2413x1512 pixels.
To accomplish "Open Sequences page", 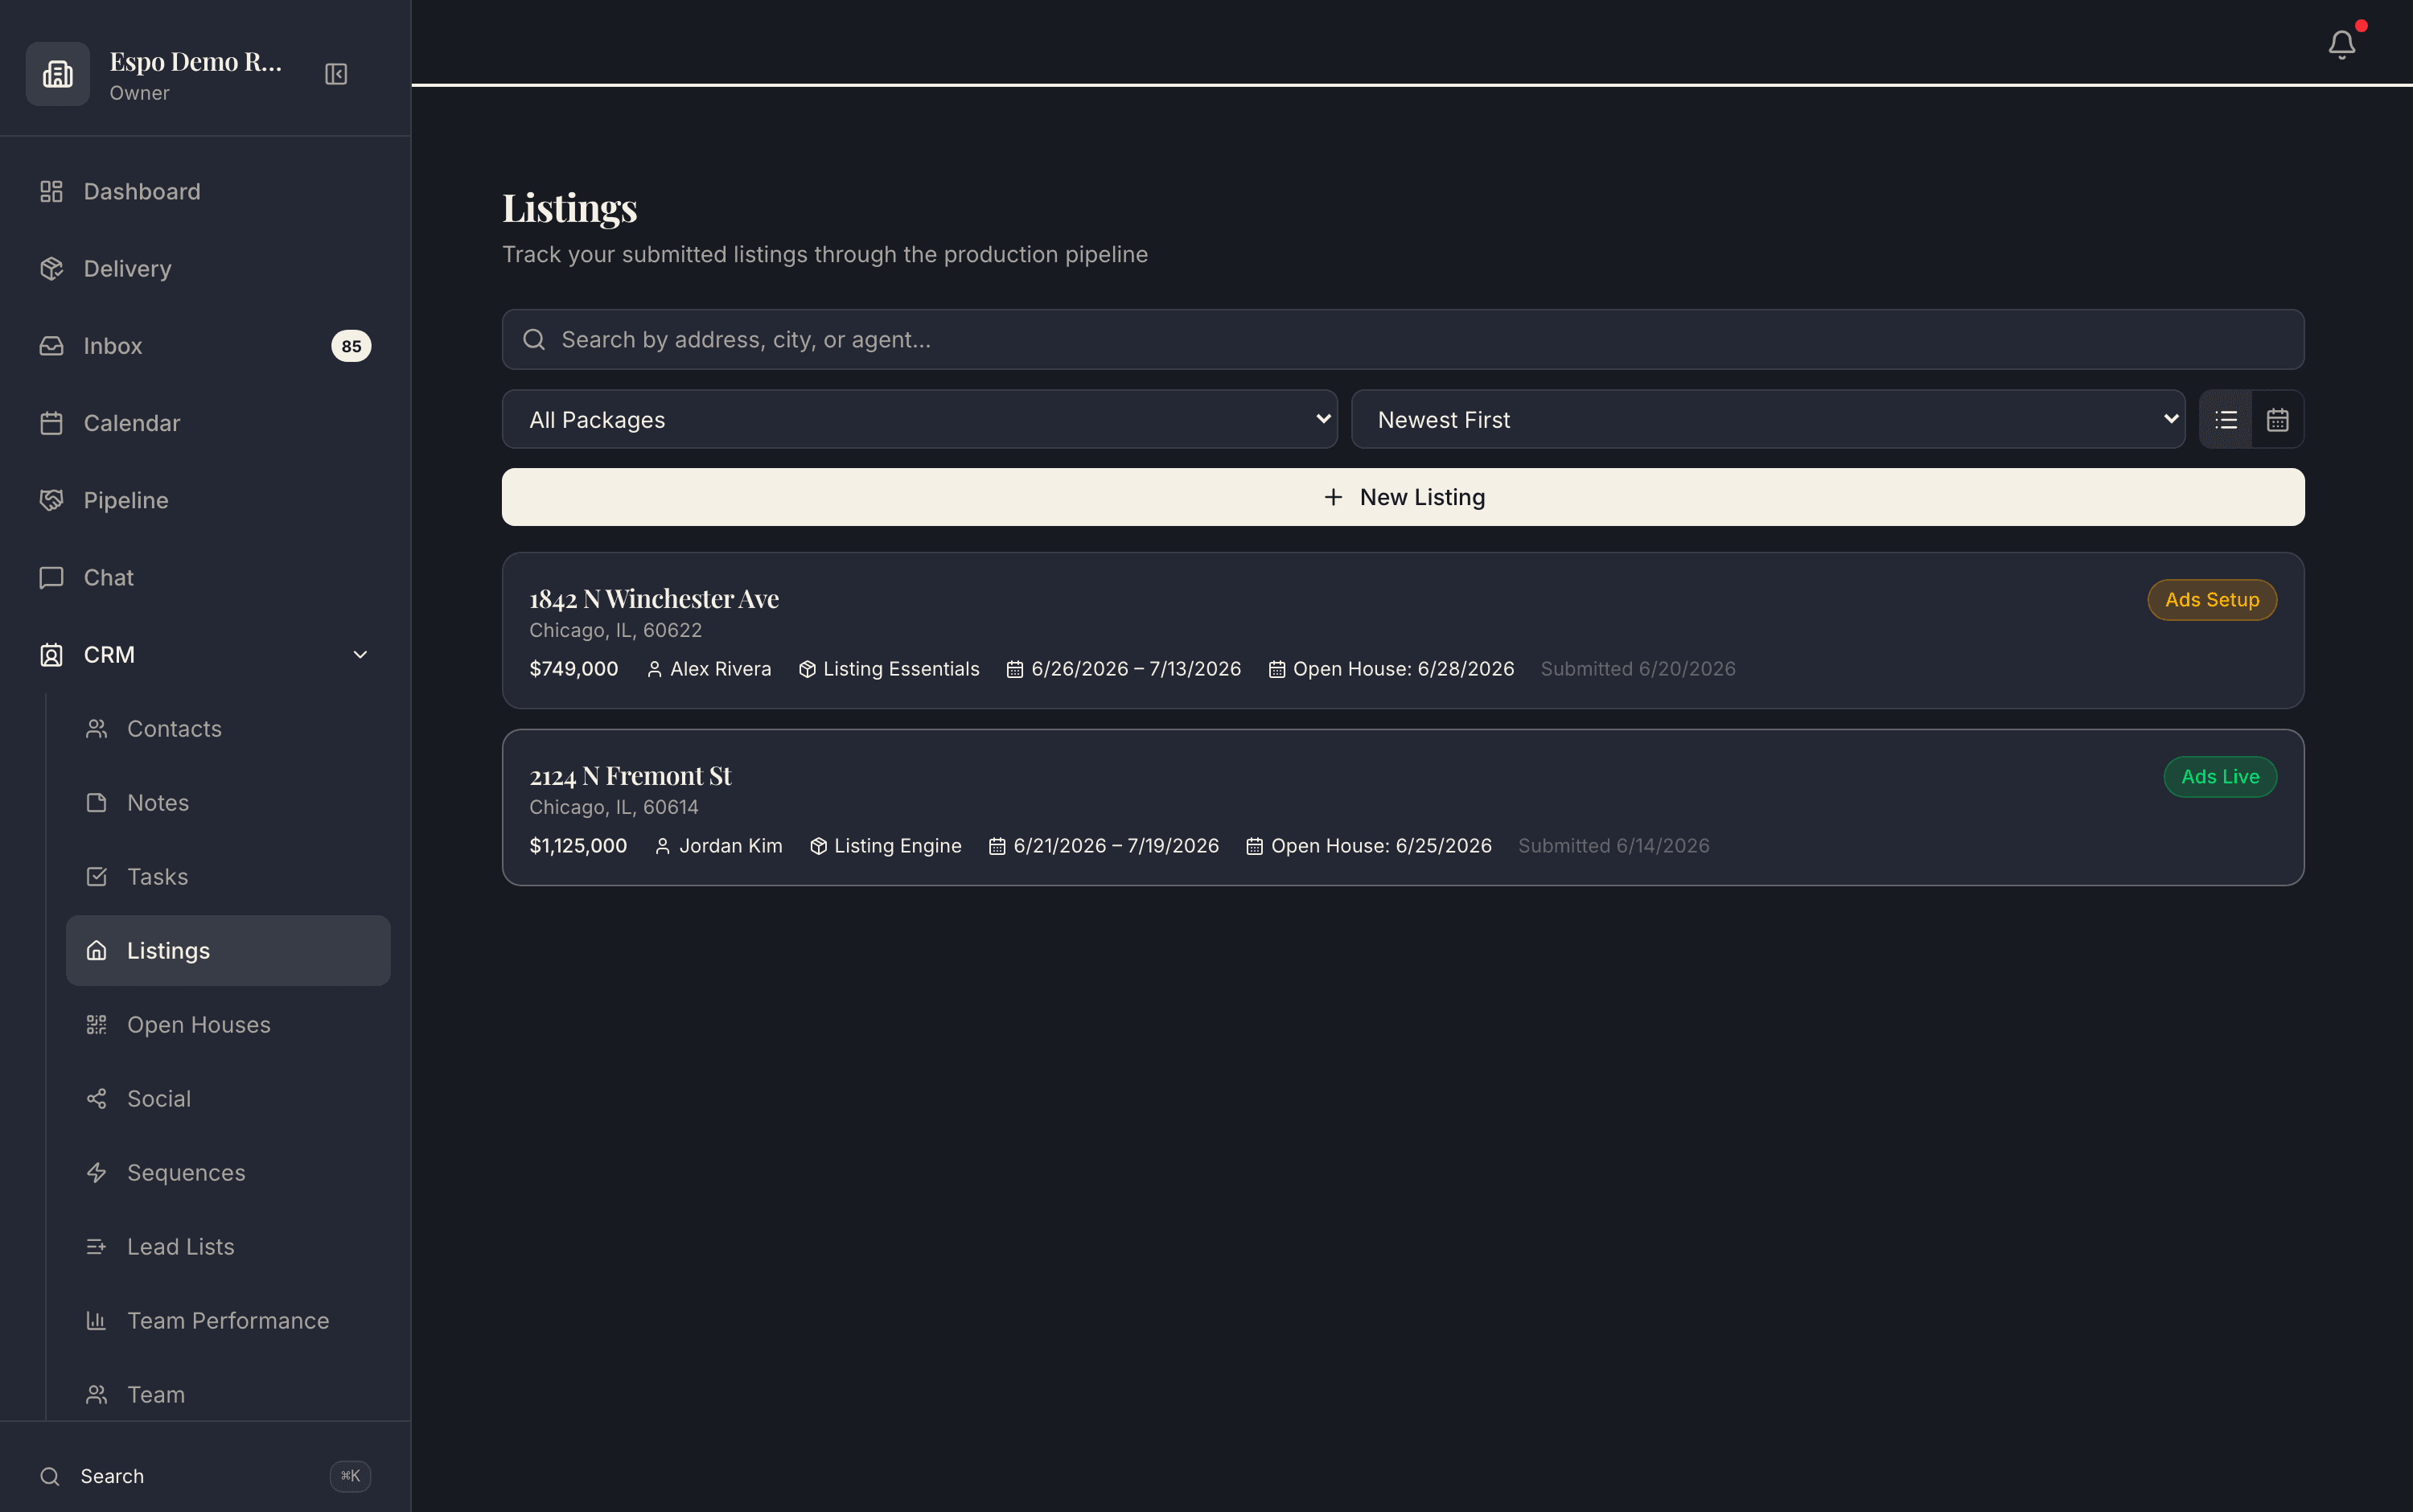I will (228, 1173).
